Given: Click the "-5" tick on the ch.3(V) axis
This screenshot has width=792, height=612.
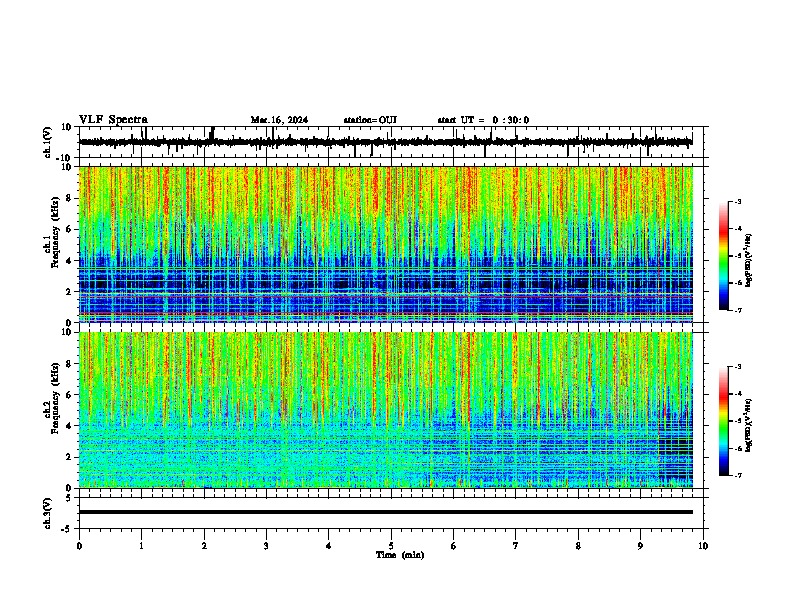Looking at the screenshot, I should click(x=68, y=529).
